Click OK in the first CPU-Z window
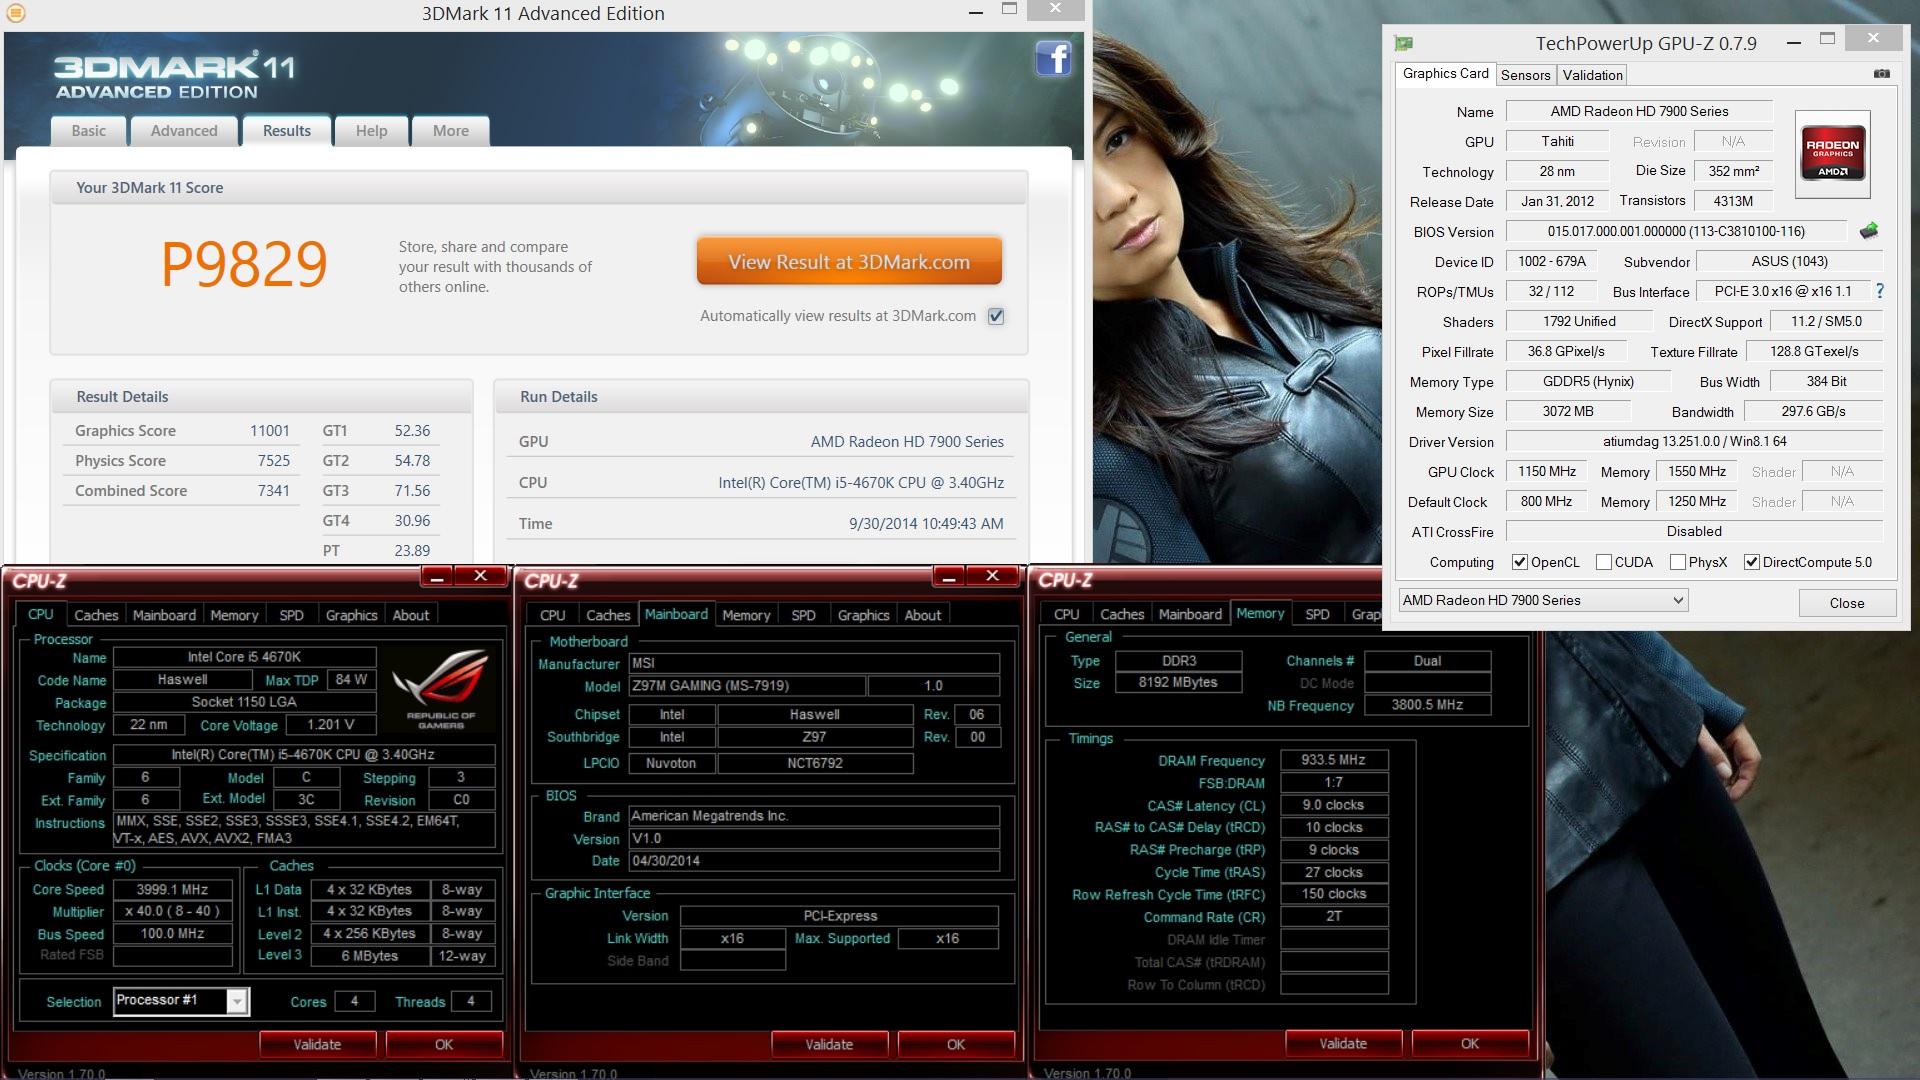 (x=444, y=1044)
